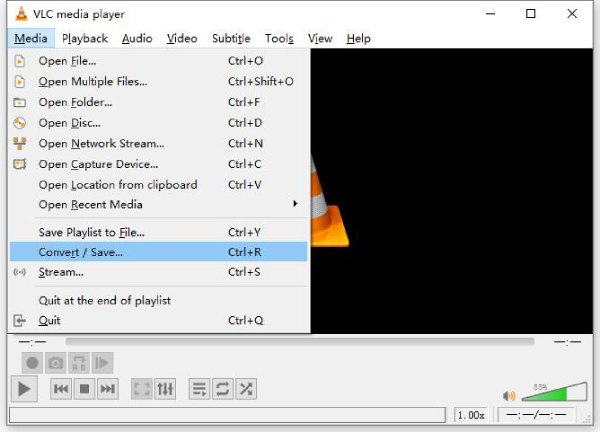
Task: Click the seek progress bar
Action: point(300,341)
